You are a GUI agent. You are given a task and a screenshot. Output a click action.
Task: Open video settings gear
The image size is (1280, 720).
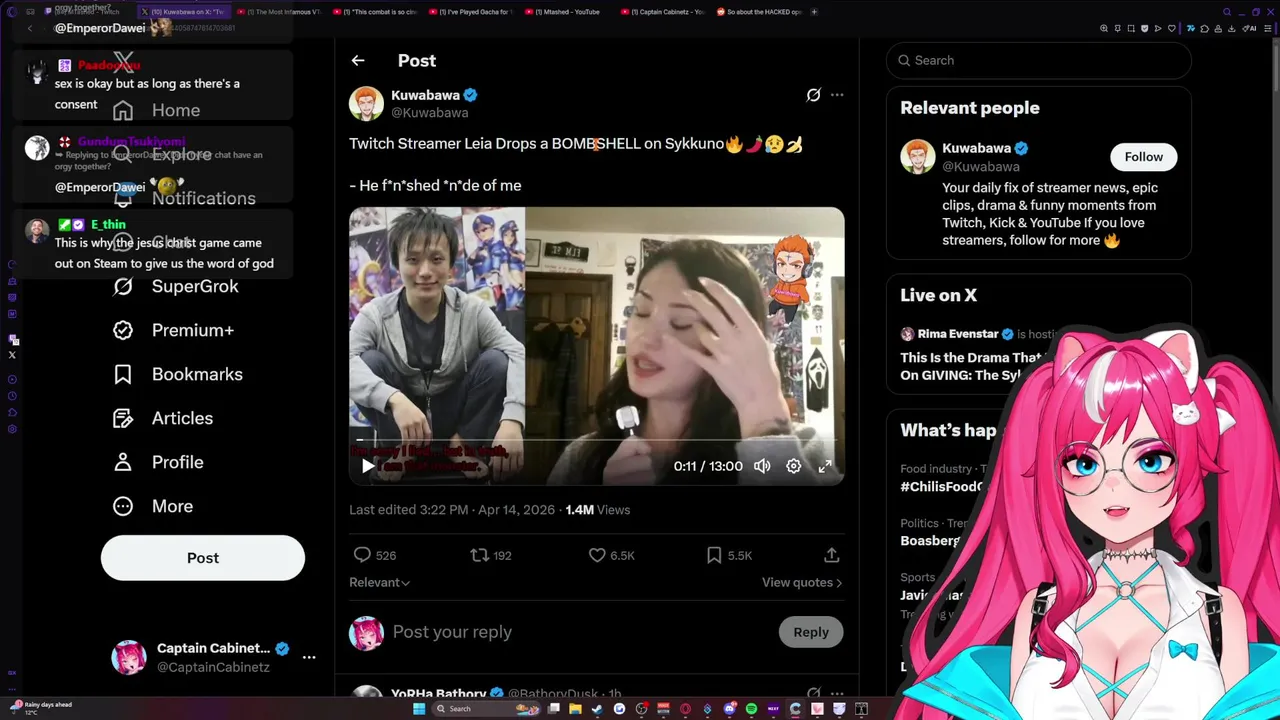793,466
